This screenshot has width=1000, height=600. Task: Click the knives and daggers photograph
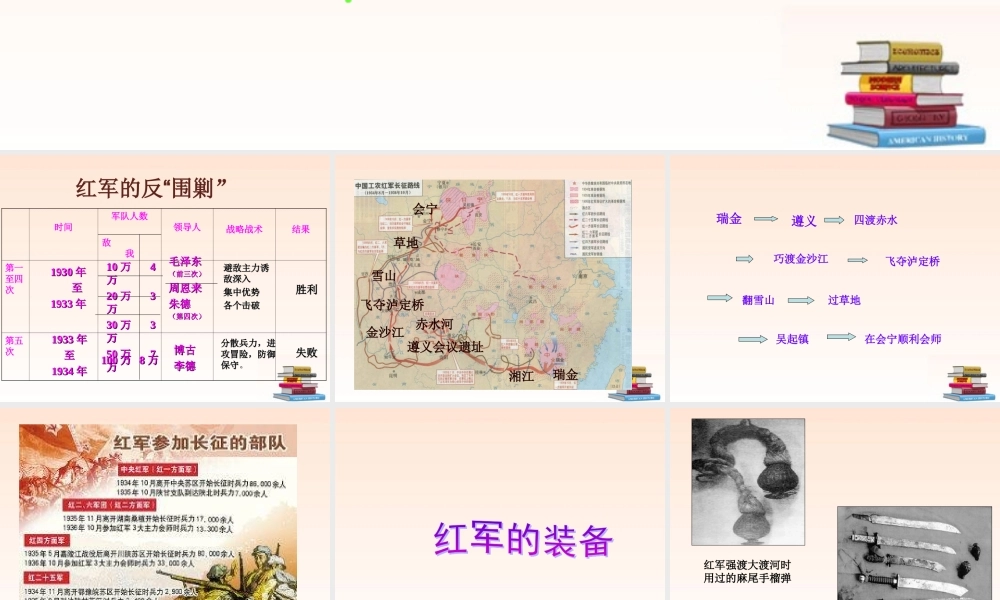point(915,553)
